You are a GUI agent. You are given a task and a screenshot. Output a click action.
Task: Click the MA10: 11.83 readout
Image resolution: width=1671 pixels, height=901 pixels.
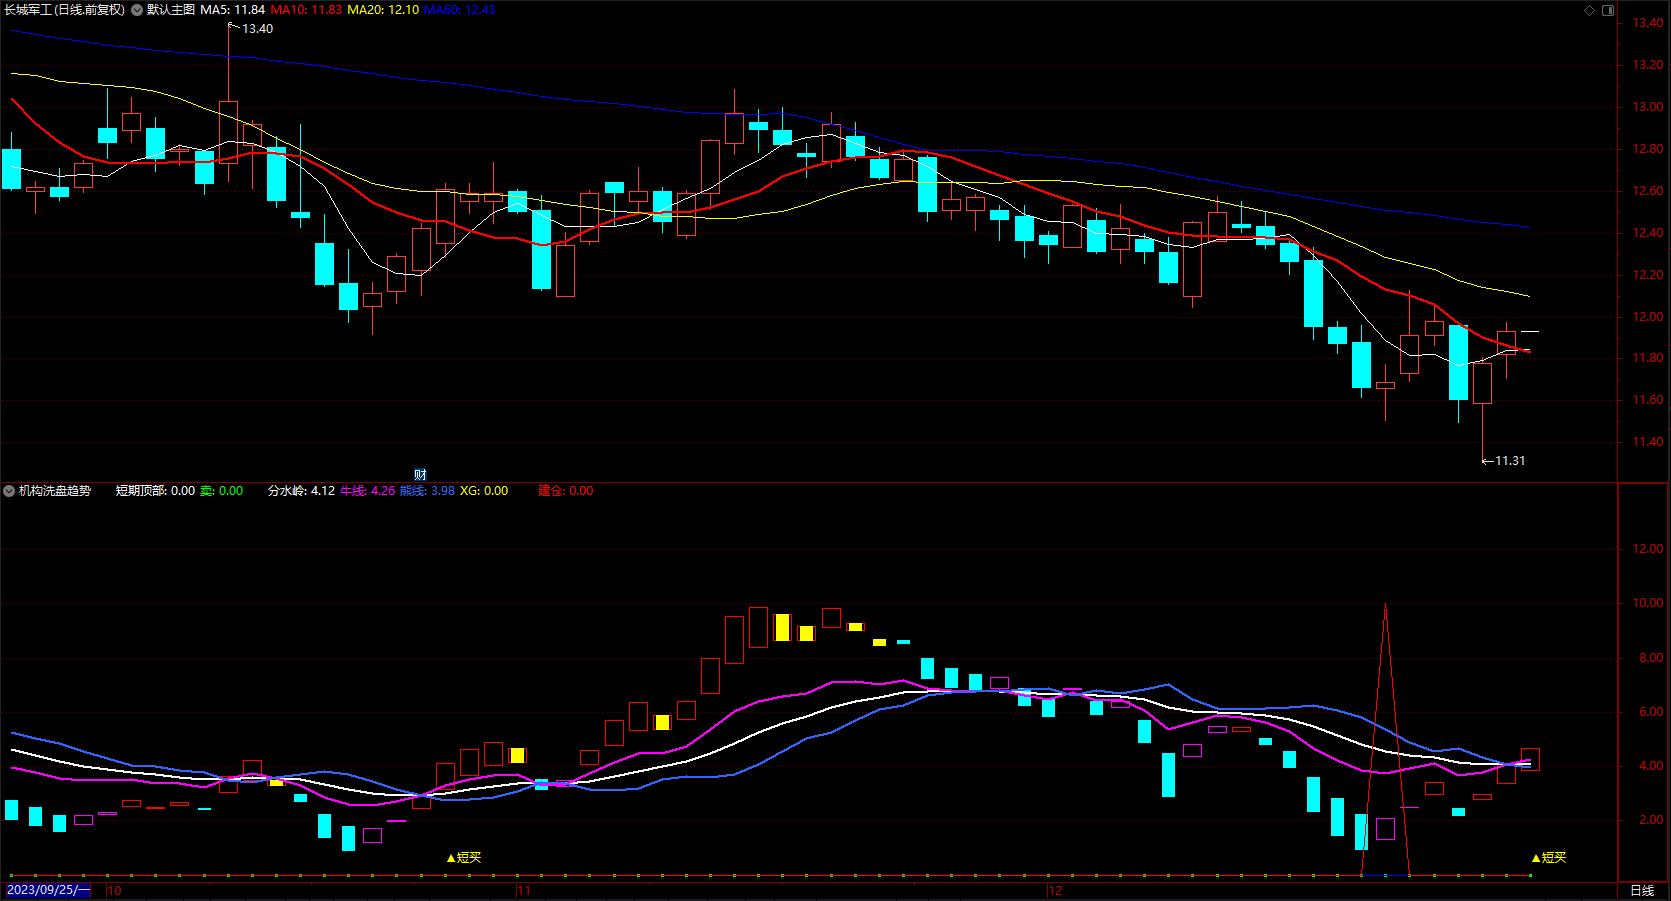pos(306,10)
